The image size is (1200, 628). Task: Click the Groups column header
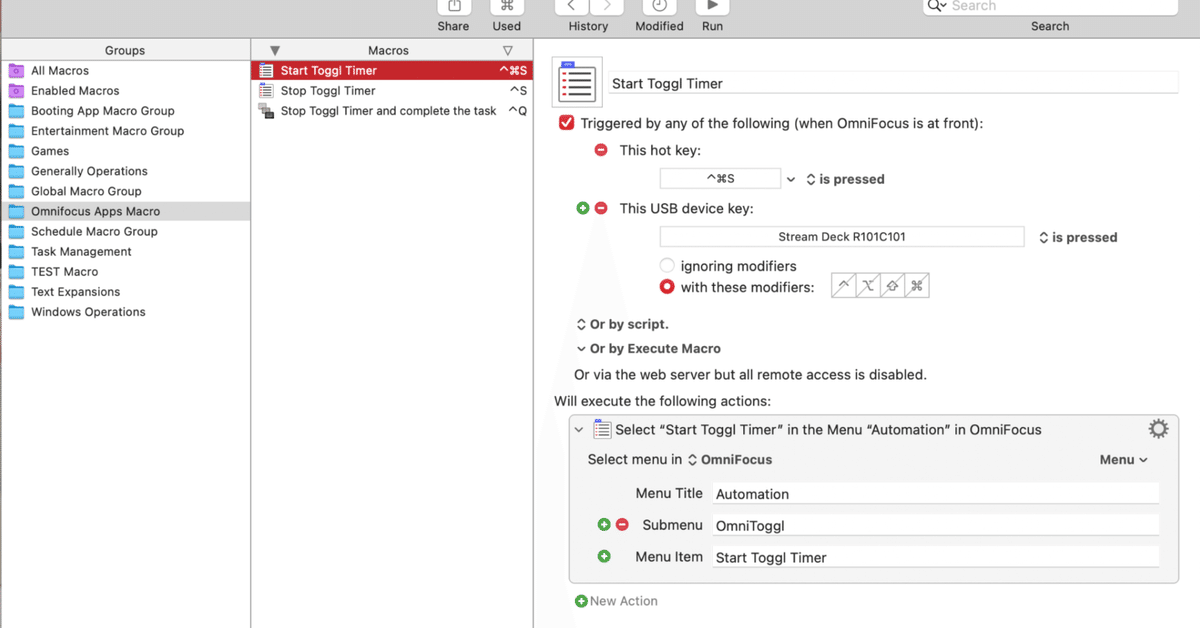[125, 50]
